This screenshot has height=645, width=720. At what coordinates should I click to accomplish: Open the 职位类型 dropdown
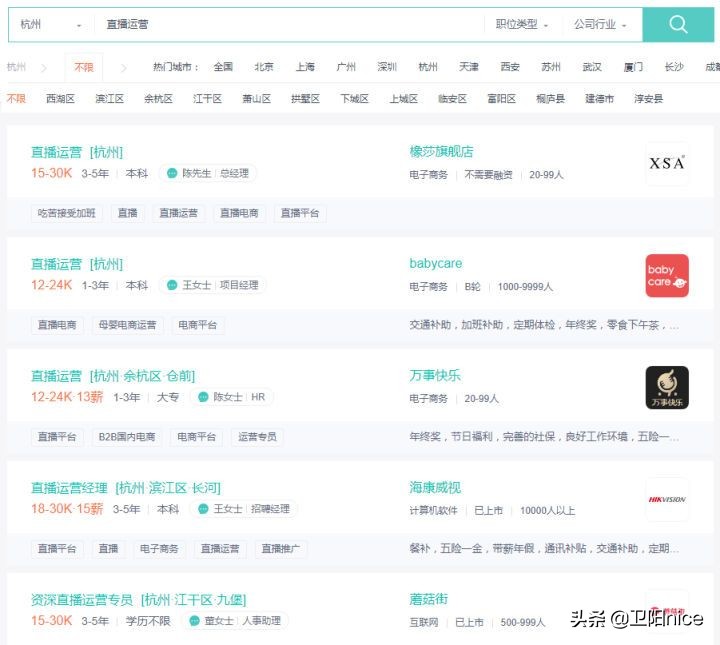coord(522,25)
